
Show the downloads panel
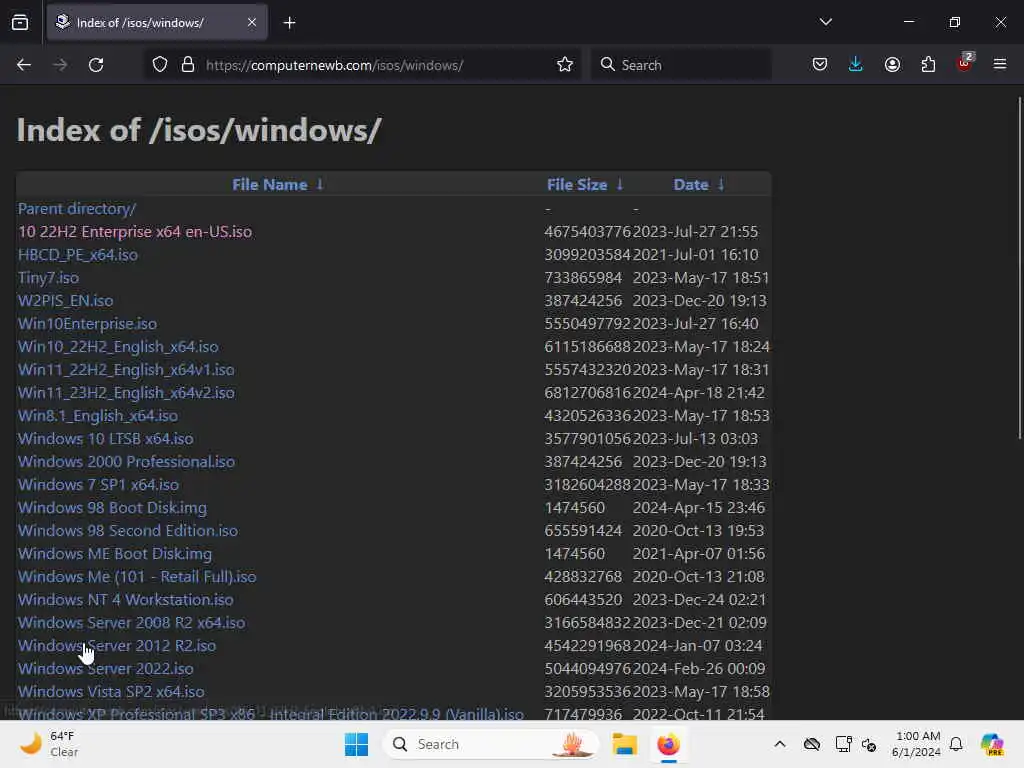(856, 65)
